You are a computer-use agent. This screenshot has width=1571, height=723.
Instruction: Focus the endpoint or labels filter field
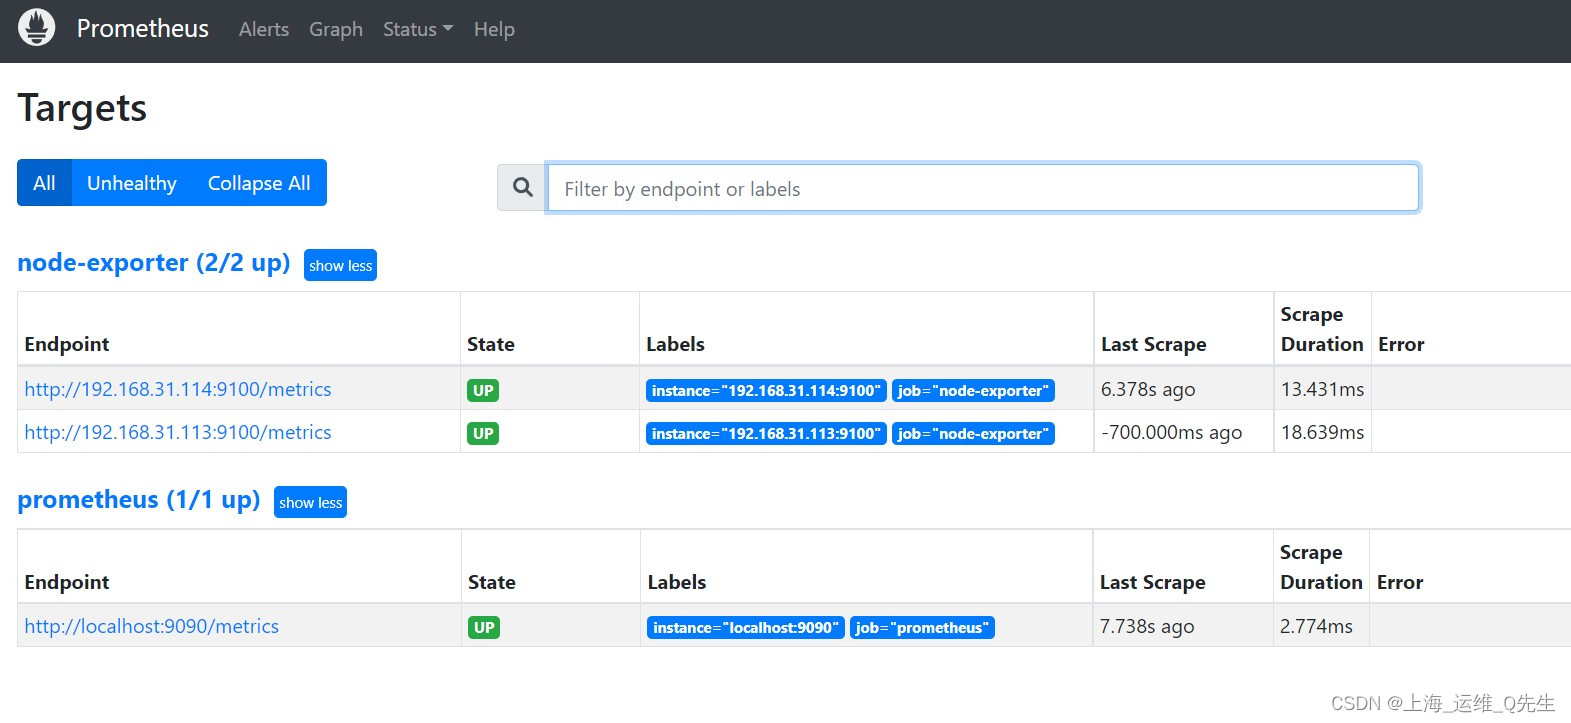[982, 188]
